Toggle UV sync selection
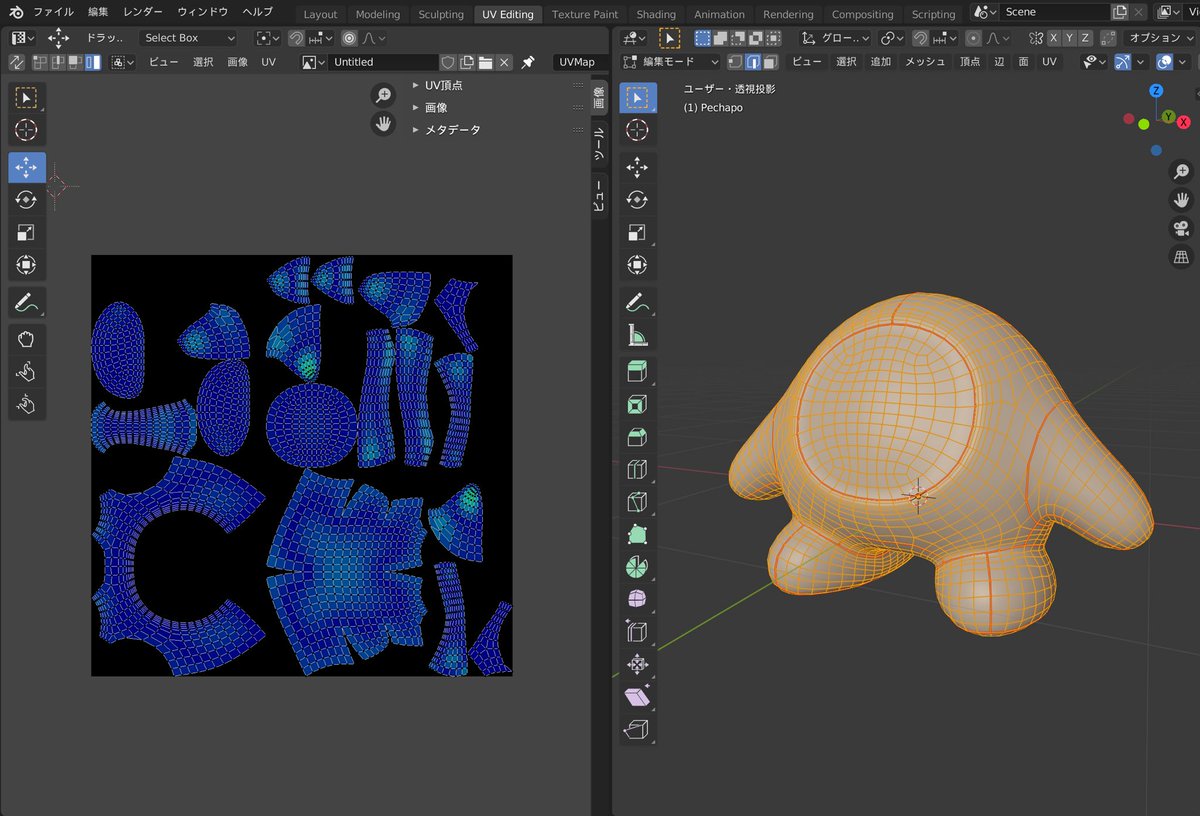The height and width of the screenshot is (816, 1200). (16, 62)
